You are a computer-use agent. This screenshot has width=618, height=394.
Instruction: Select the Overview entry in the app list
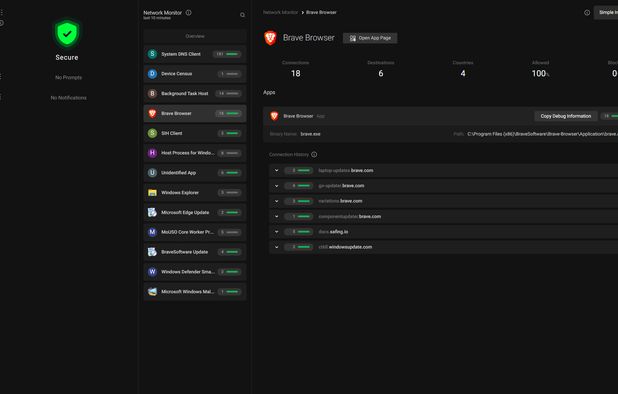(195, 36)
